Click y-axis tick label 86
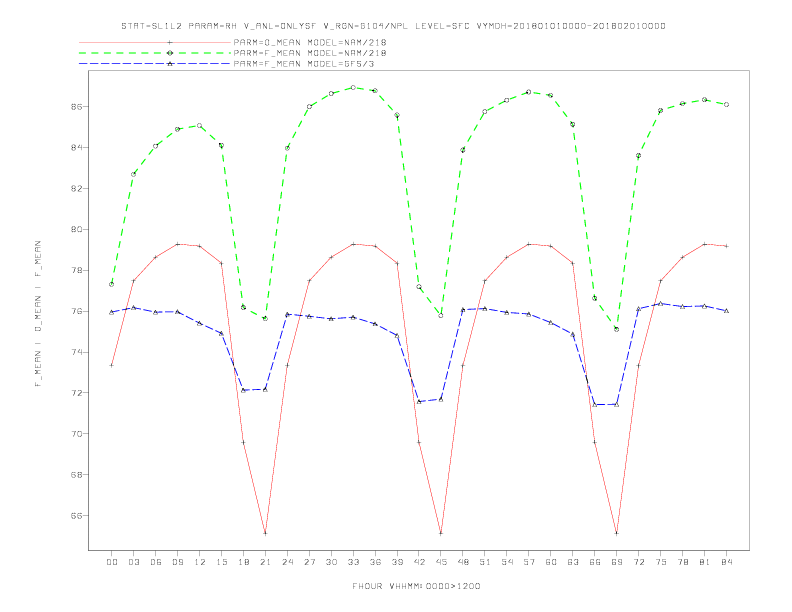This screenshot has width=792, height=612. point(76,107)
